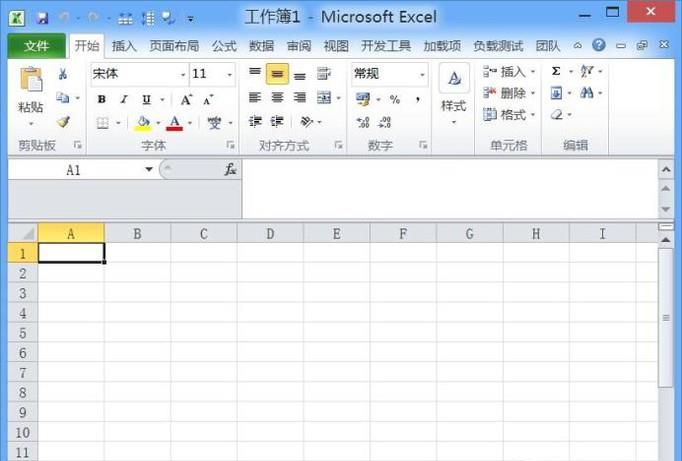Switch to the 数据 Data tab
682x461 pixels.
[x=261, y=46]
